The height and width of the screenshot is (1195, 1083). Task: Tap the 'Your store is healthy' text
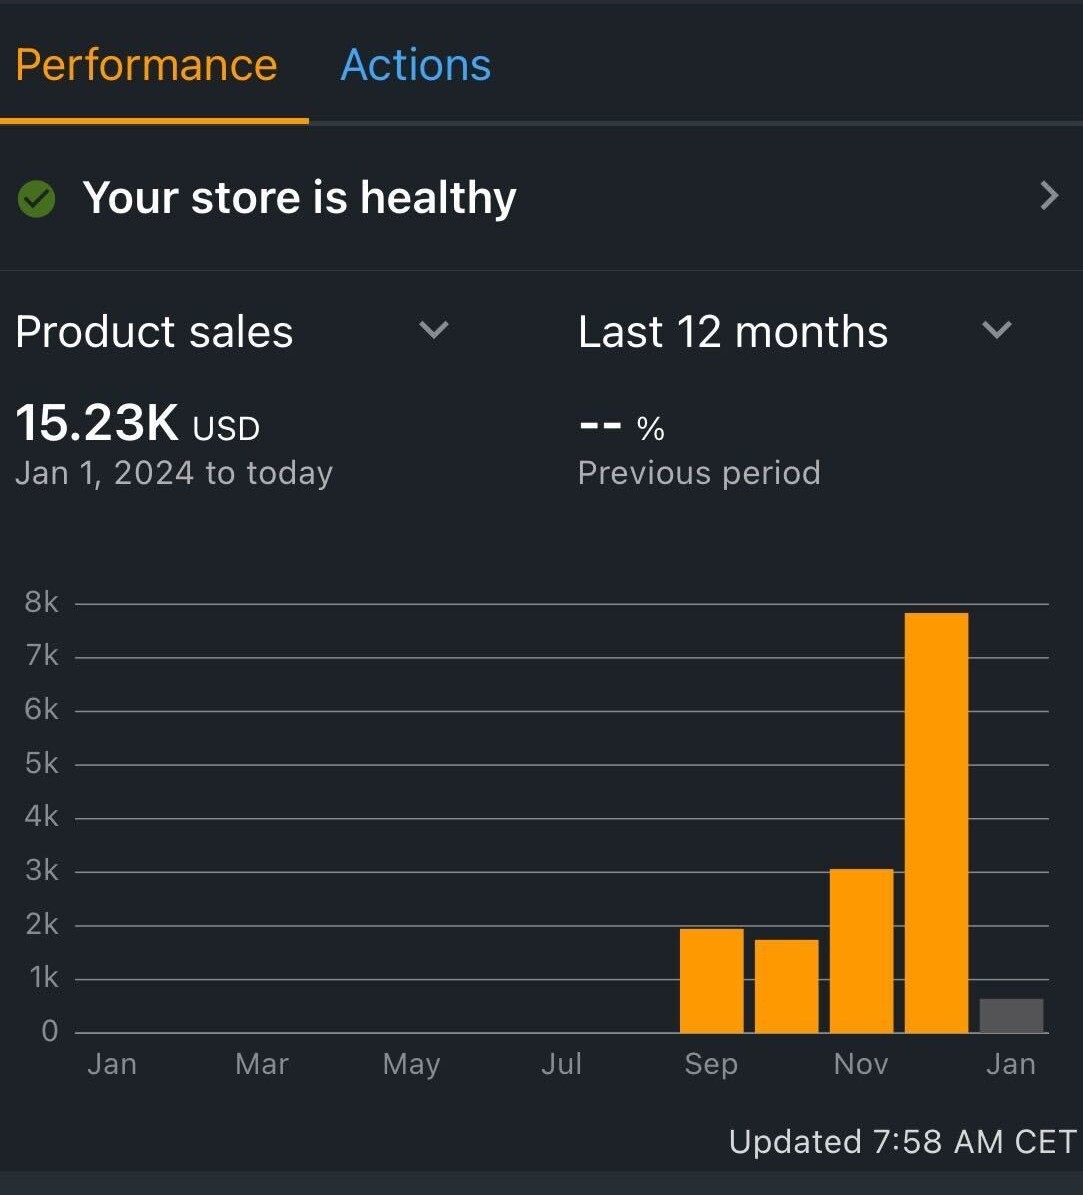(299, 198)
